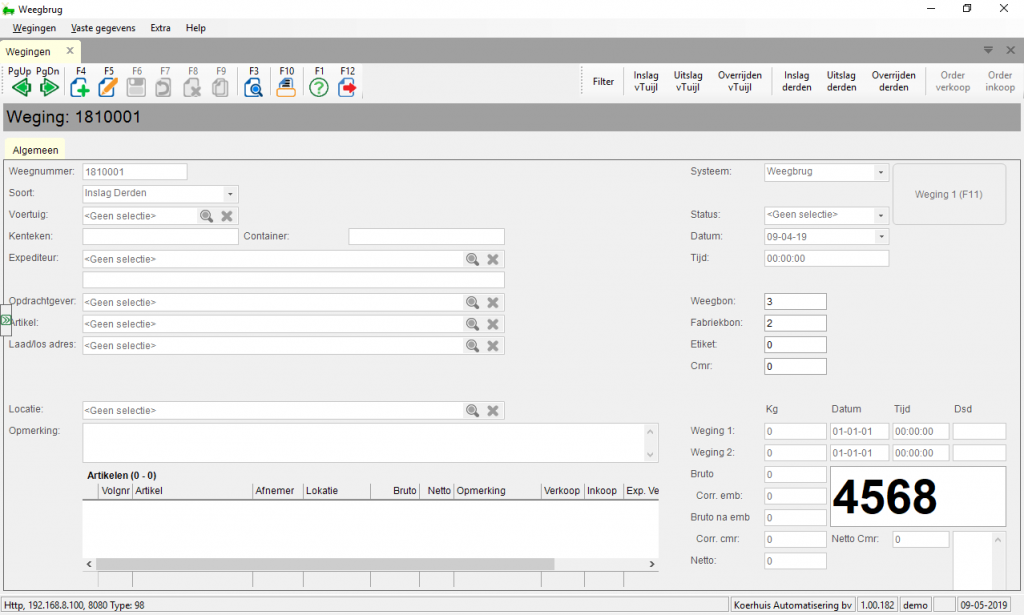Viewport: 1024px width, 615px height.
Task: Select the Algemeen tab
Action: pyautogui.click(x=35, y=150)
